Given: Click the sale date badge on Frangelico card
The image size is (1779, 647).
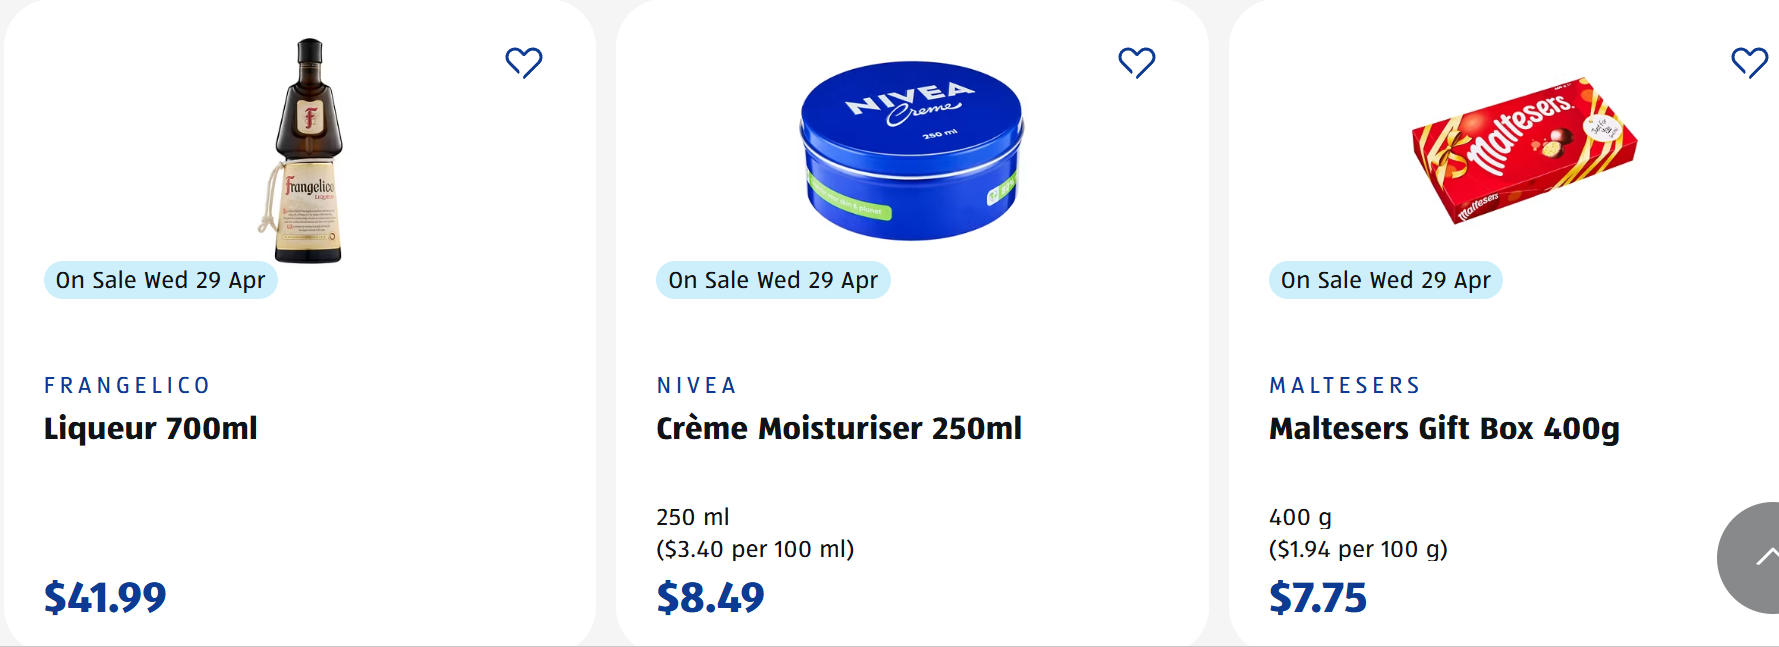Looking at the screenshot, I should 160,280.
